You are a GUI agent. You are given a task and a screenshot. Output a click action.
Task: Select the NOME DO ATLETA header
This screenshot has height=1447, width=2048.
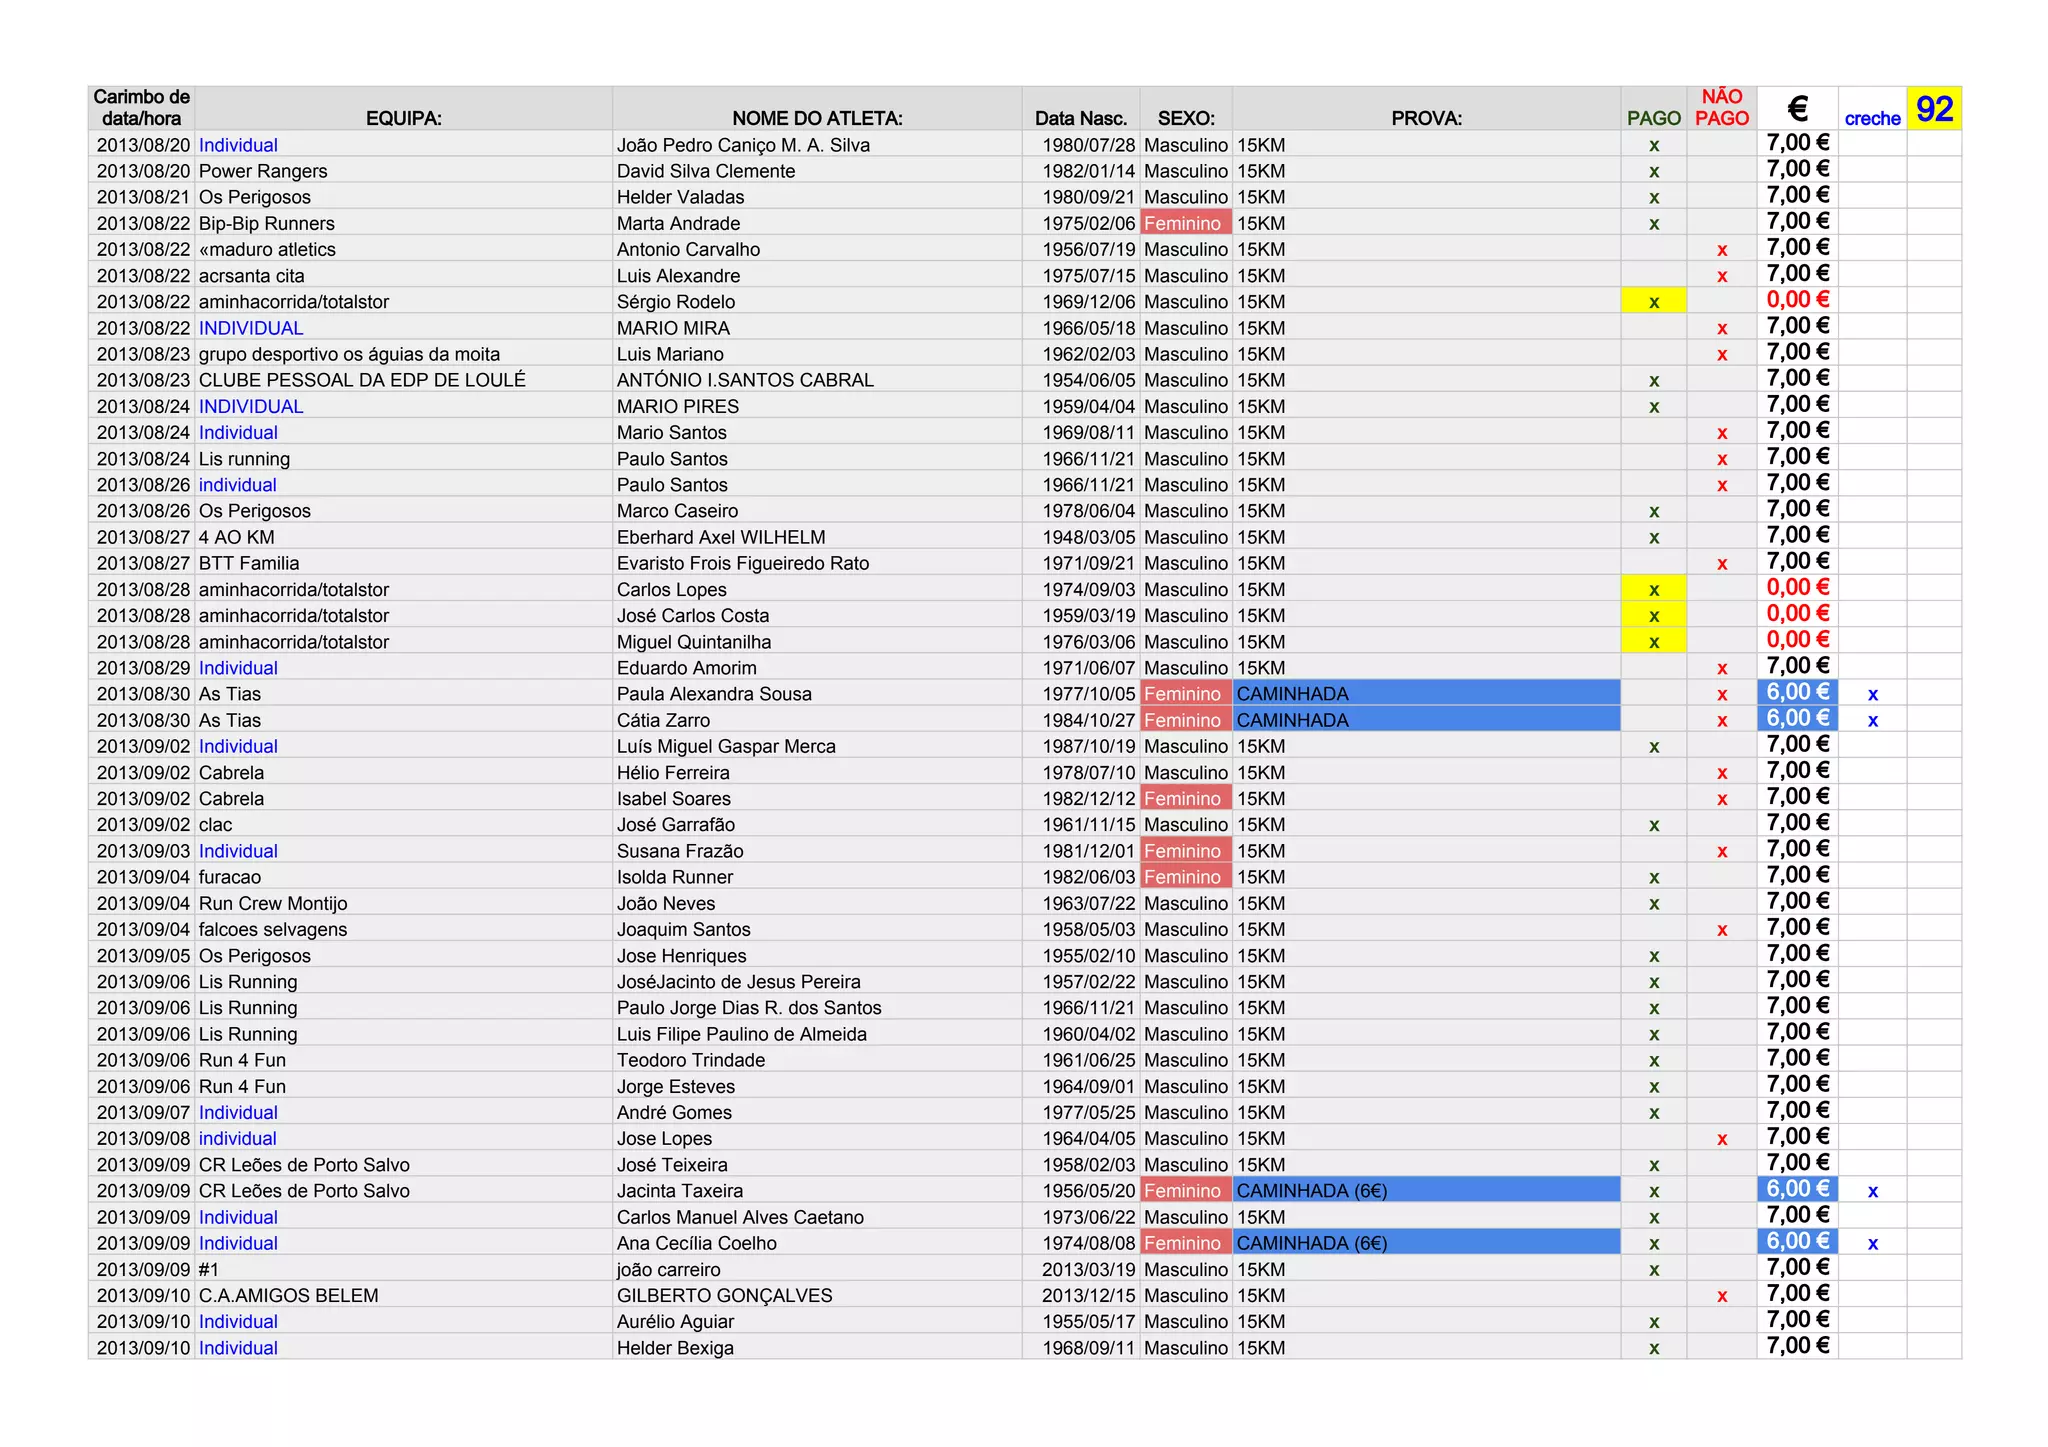(x=817, y=118)
